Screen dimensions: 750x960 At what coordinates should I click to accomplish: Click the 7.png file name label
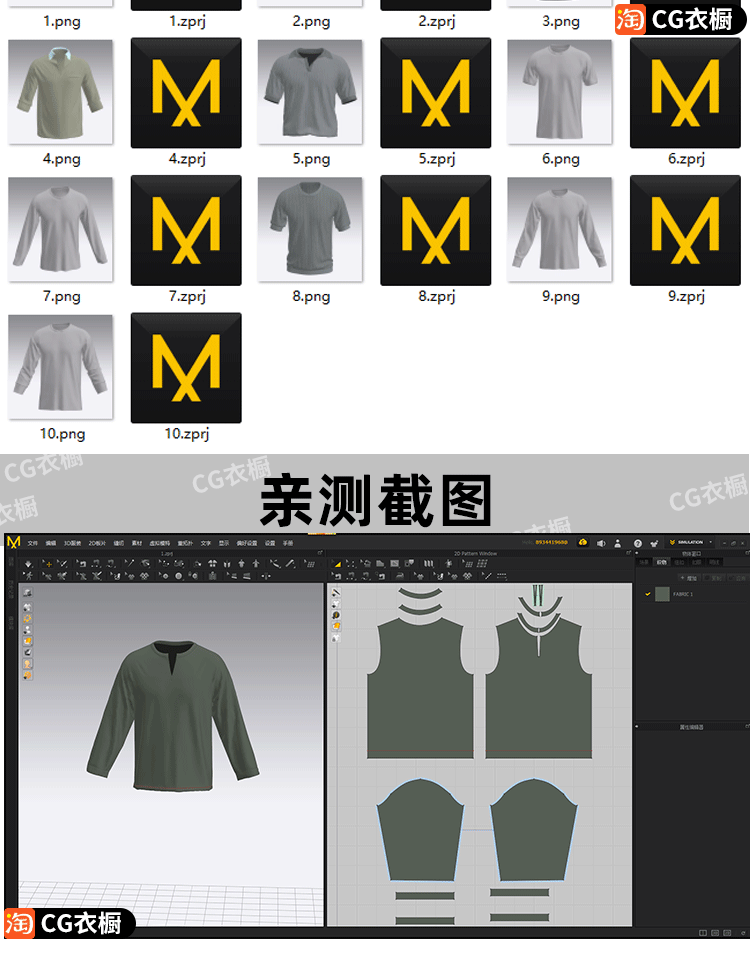pyautogui.click(x=61, y=296)
